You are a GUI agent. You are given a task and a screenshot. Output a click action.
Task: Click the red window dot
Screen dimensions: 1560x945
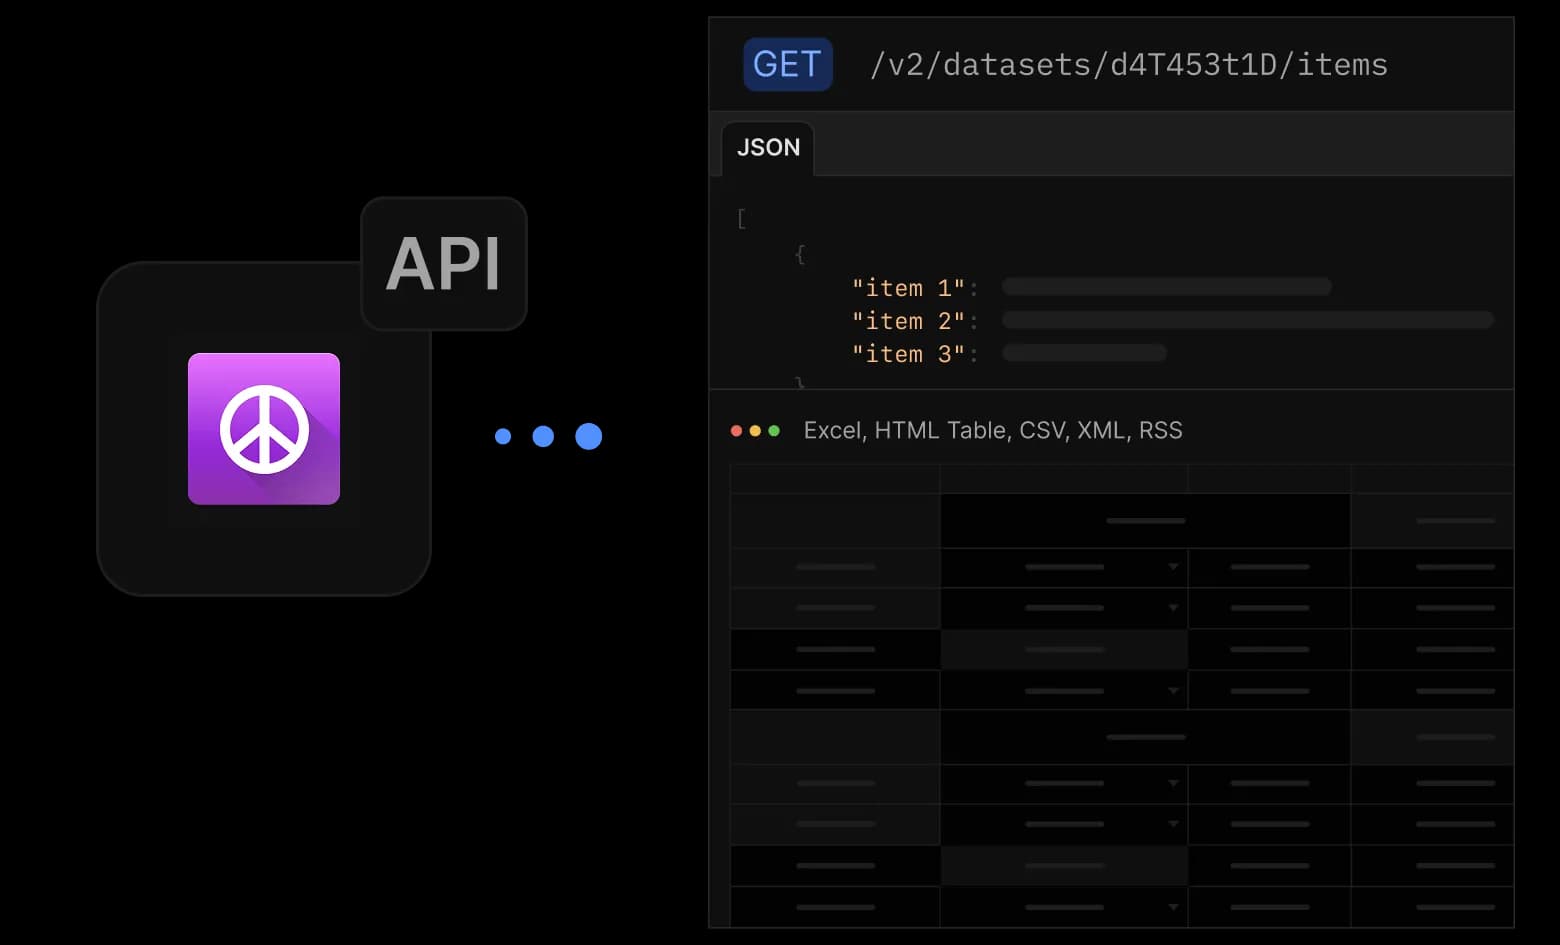(737, 431)
